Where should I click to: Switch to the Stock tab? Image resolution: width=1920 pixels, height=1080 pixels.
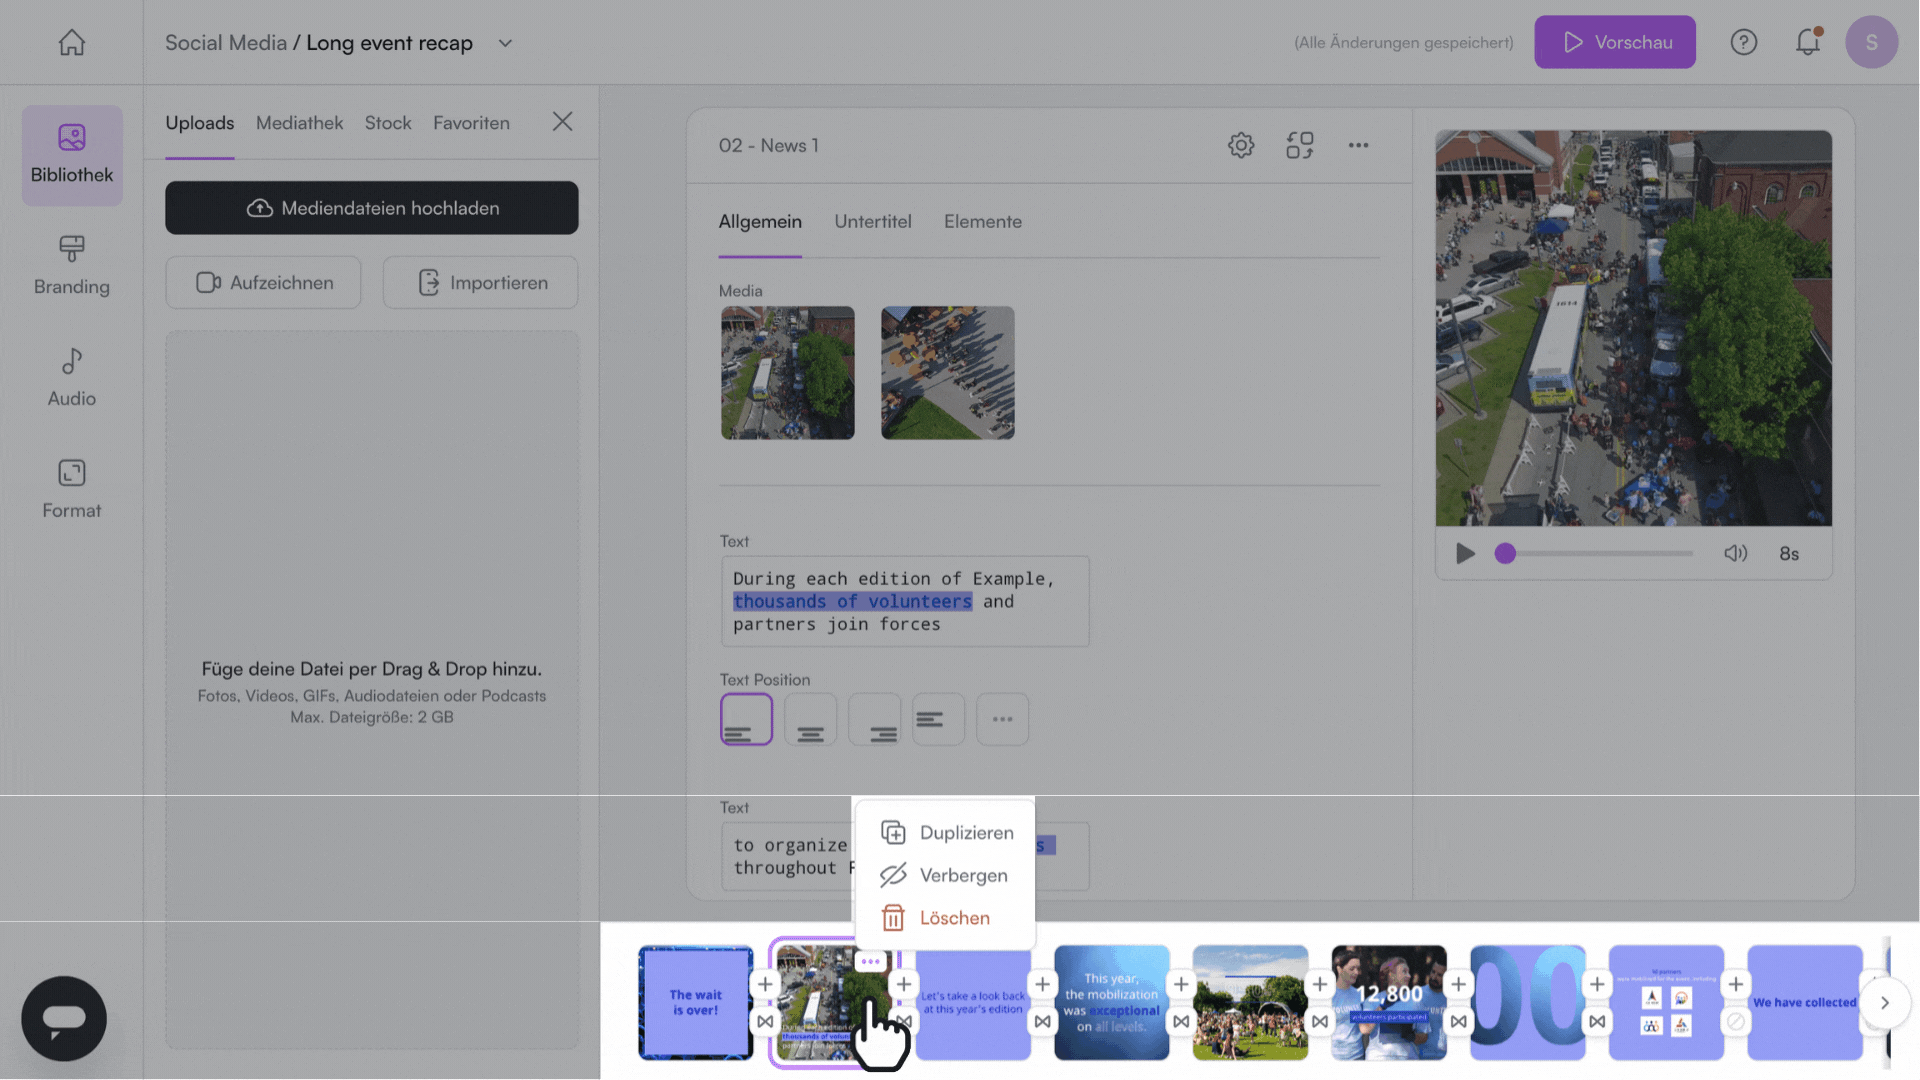pyautogui.click(x=388, y=123)
